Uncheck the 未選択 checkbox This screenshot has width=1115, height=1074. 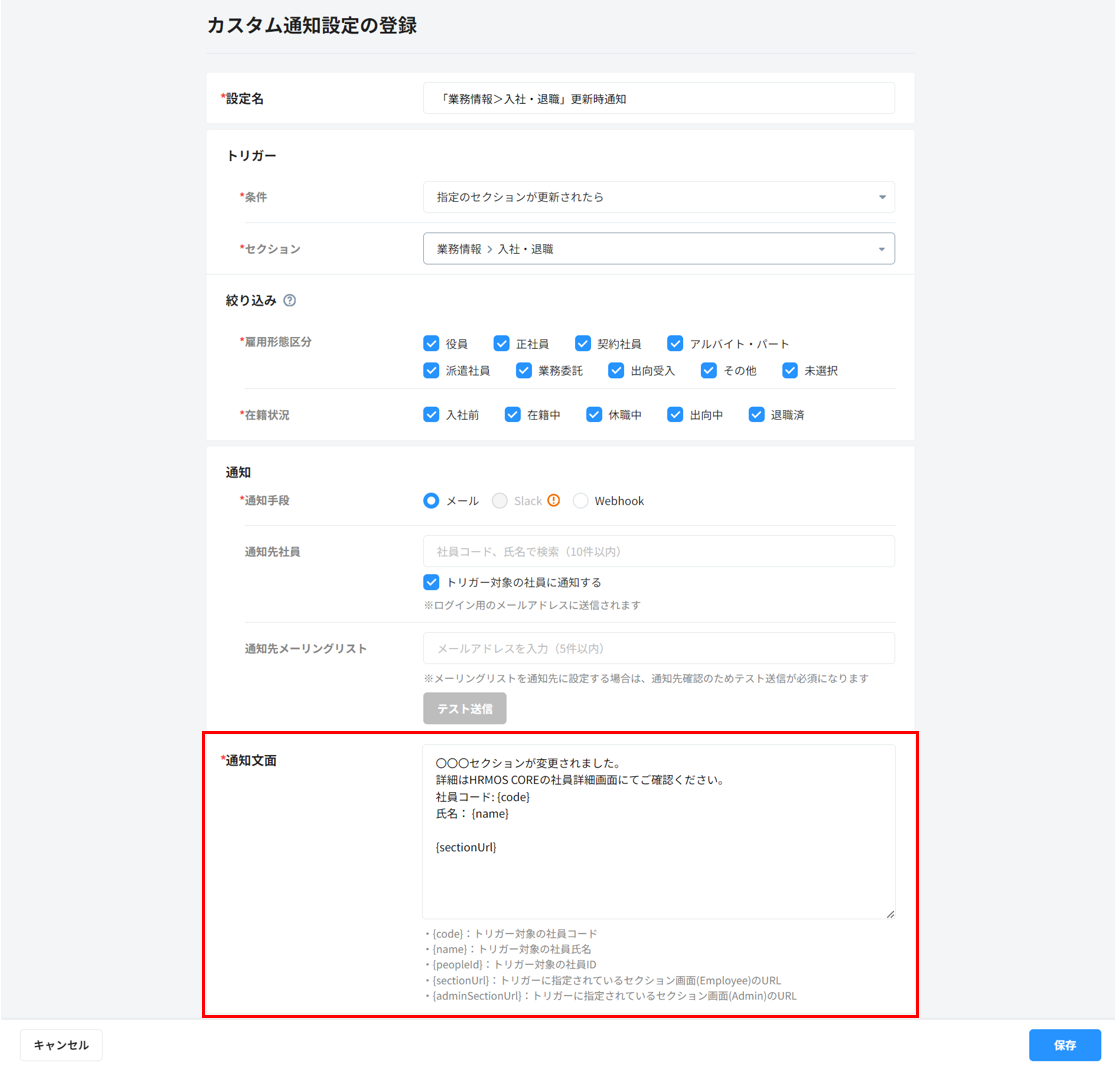790,371
